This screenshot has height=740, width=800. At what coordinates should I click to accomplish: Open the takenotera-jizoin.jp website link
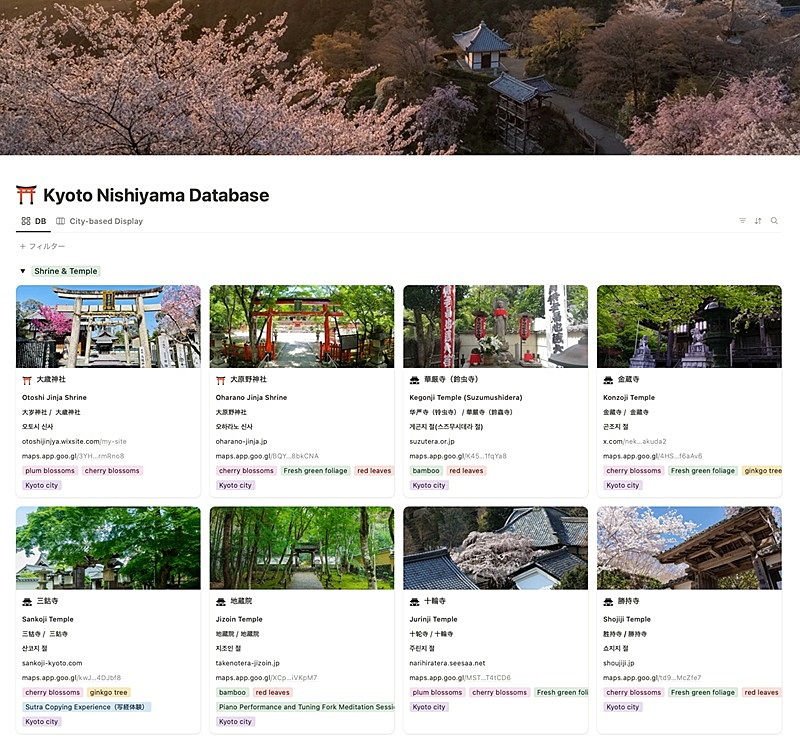click(x=248, y=663)
